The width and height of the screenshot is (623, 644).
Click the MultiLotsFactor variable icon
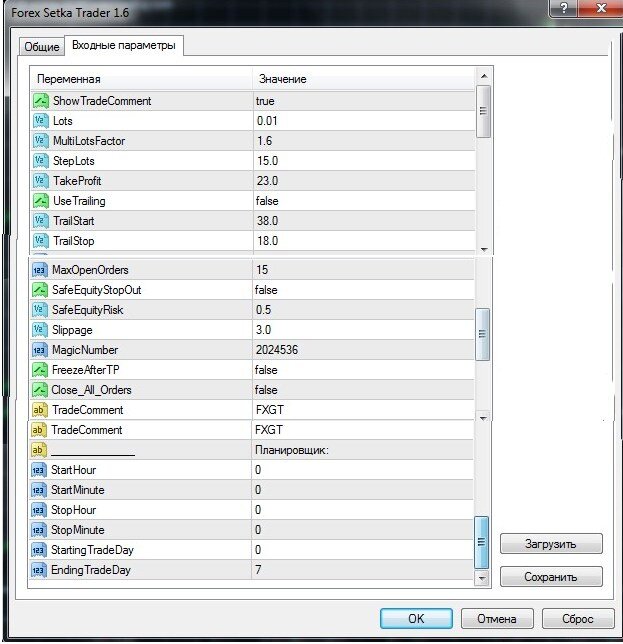[x=41, y=141]
